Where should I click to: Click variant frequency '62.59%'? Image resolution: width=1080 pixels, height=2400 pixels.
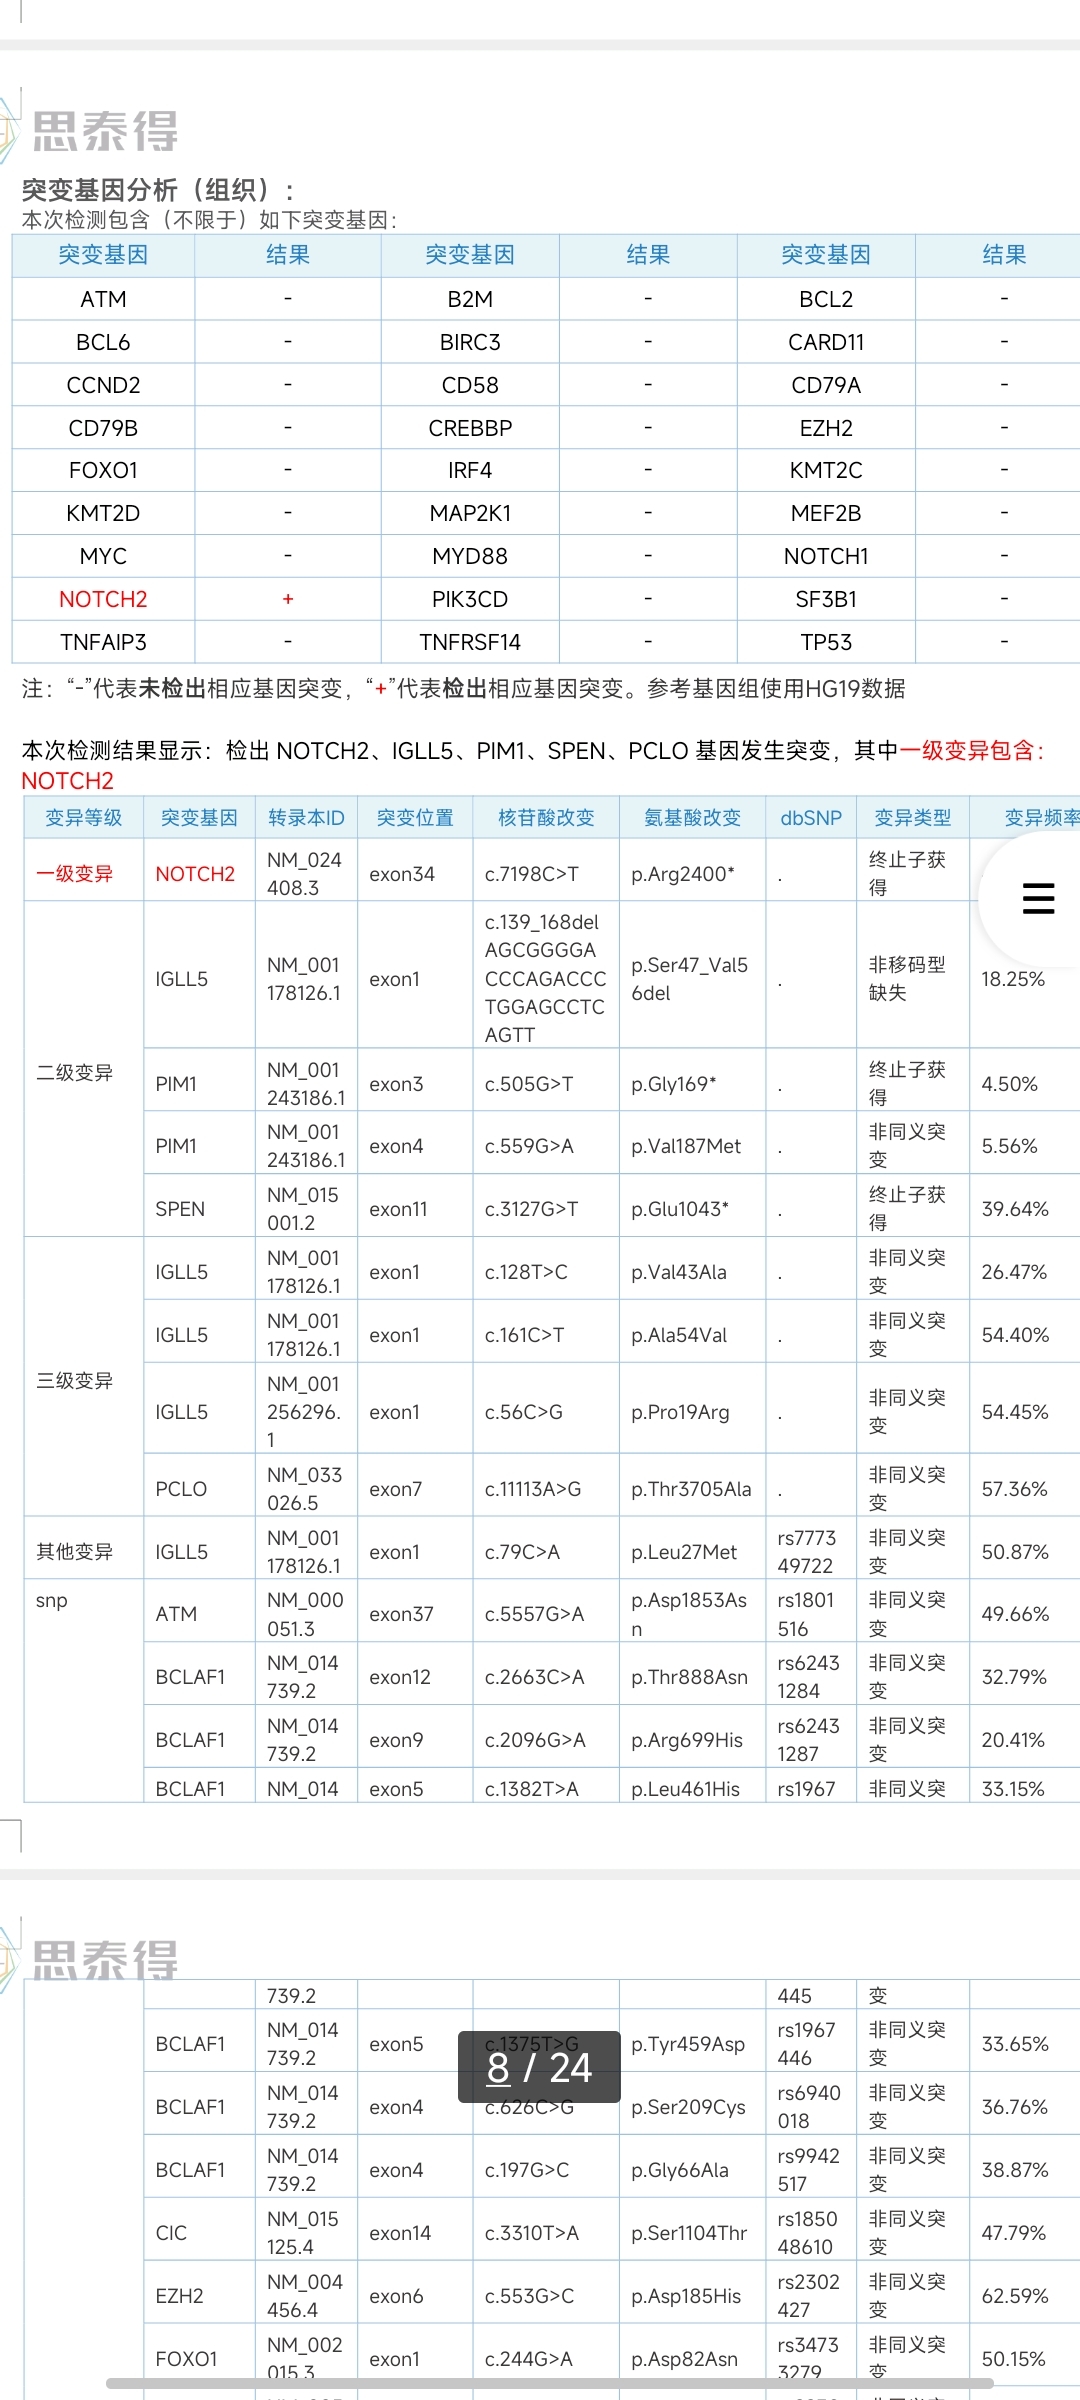(x=1015, y=2296)
